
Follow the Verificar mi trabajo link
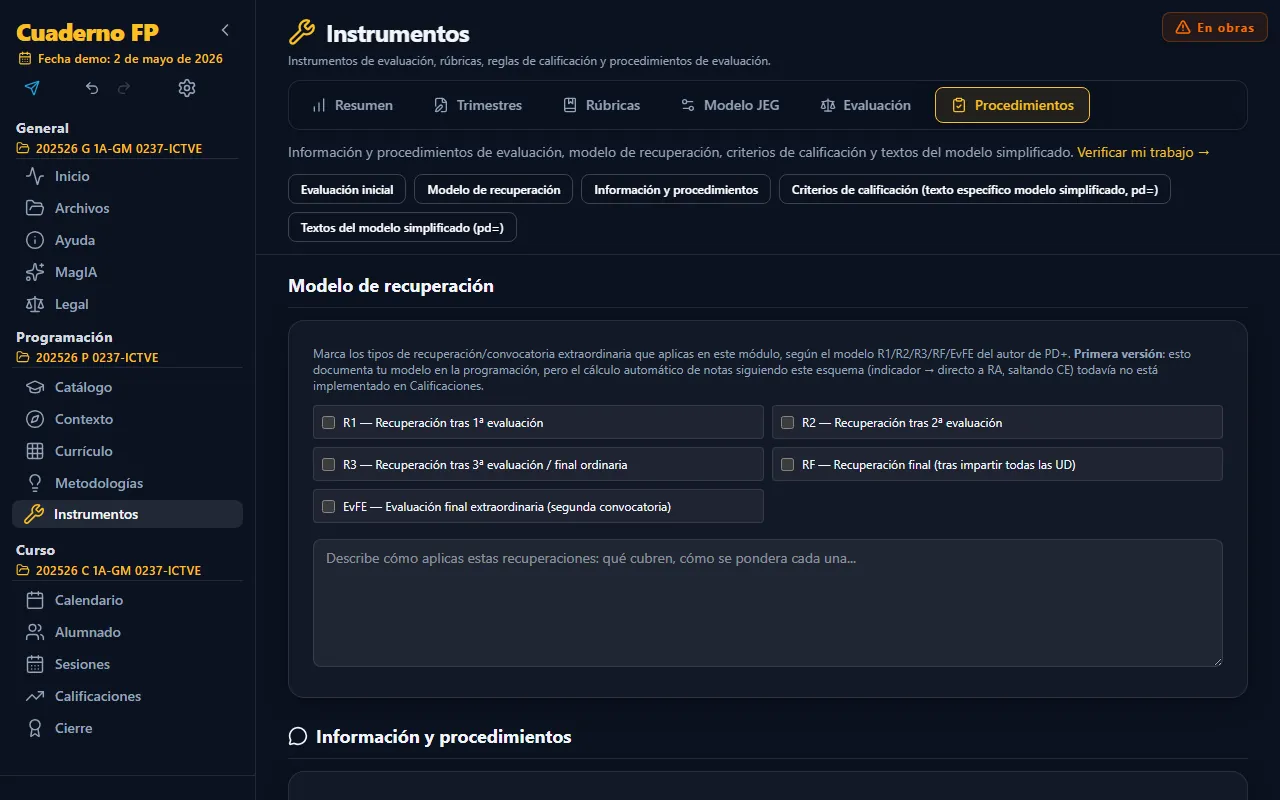1143,153
